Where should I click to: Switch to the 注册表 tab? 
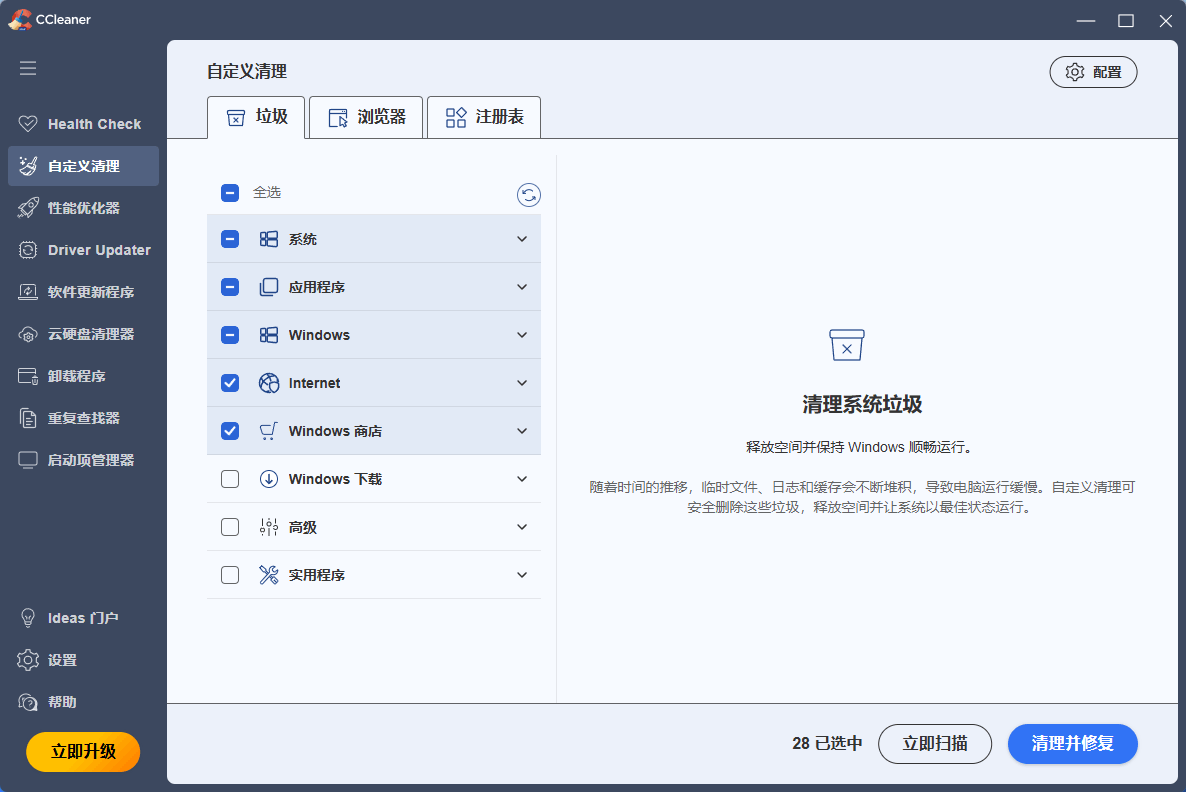tap(484, 117)
